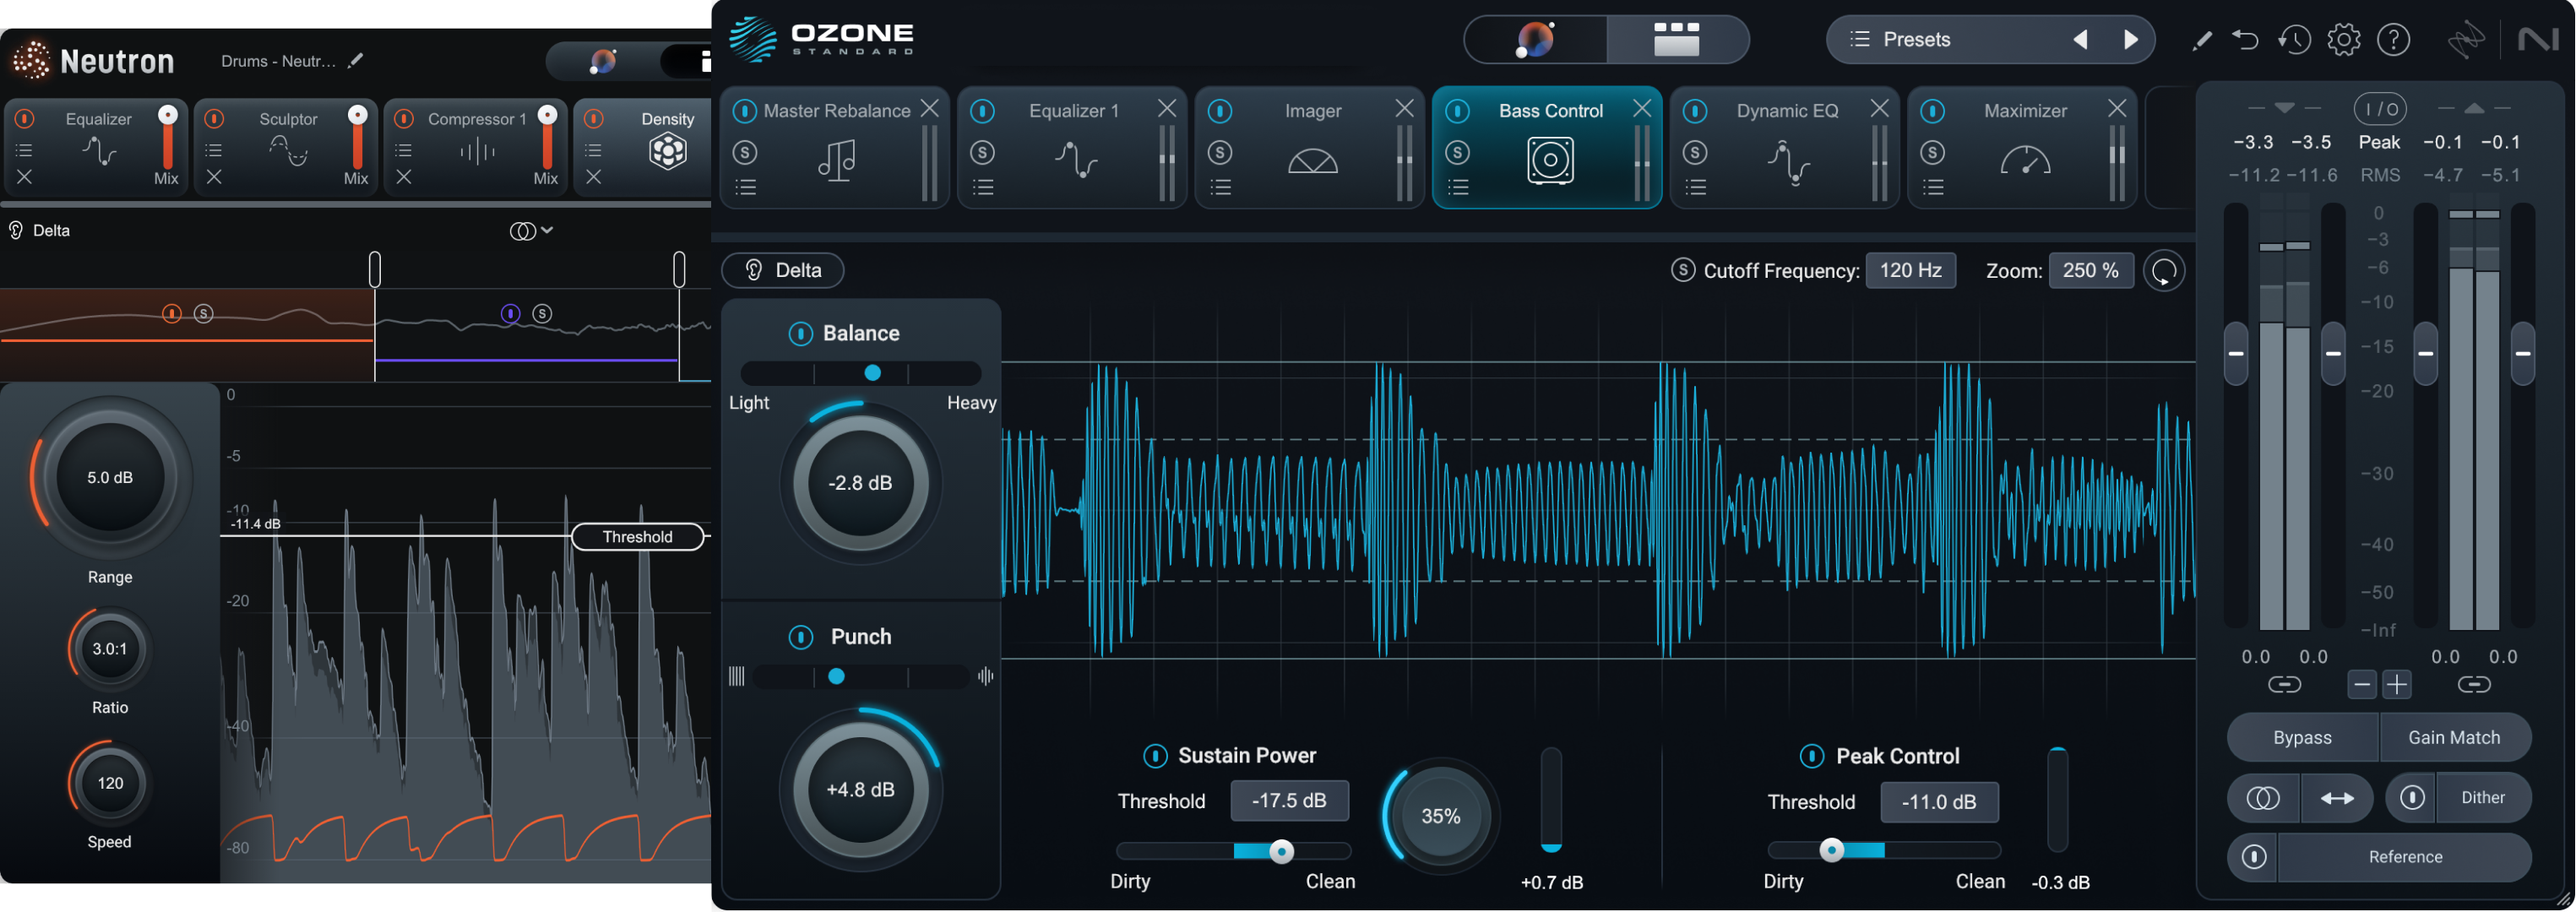Select the Bass Control module

click(1548, 147)
